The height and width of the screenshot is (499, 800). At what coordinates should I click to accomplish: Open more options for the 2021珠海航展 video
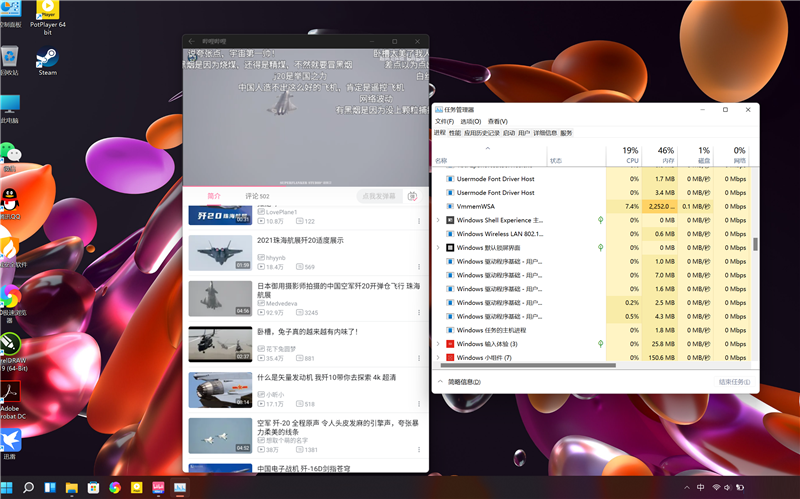(x=417, y=267)
